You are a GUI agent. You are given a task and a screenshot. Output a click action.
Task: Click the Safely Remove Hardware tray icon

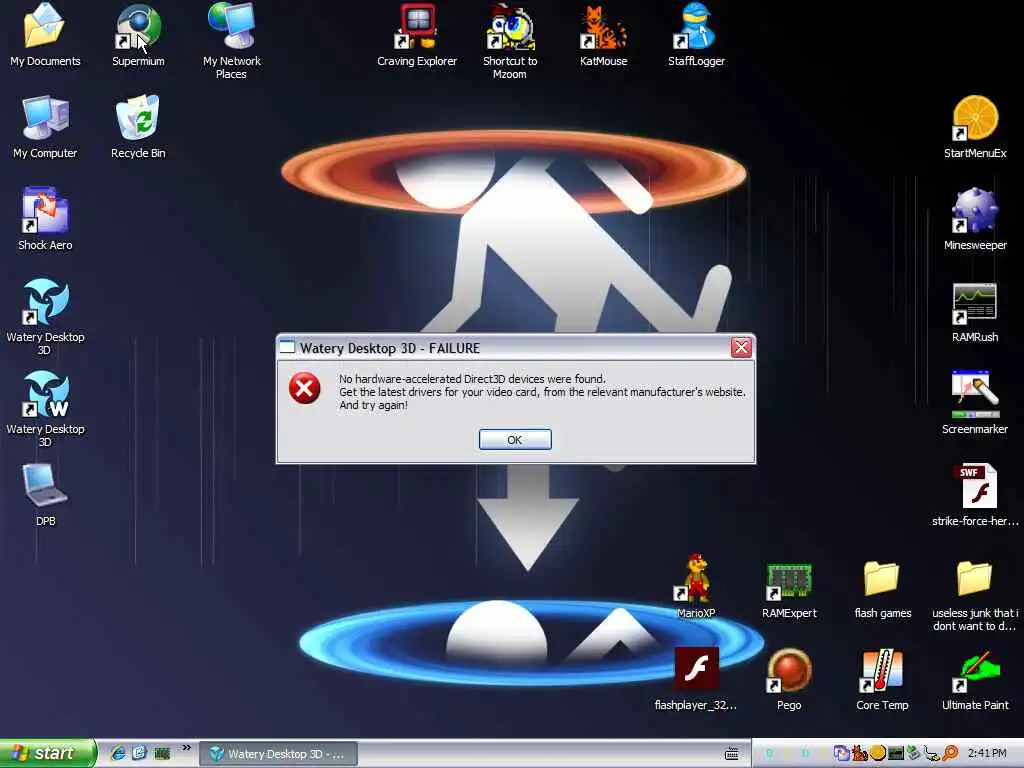click(x=913, y=753)
